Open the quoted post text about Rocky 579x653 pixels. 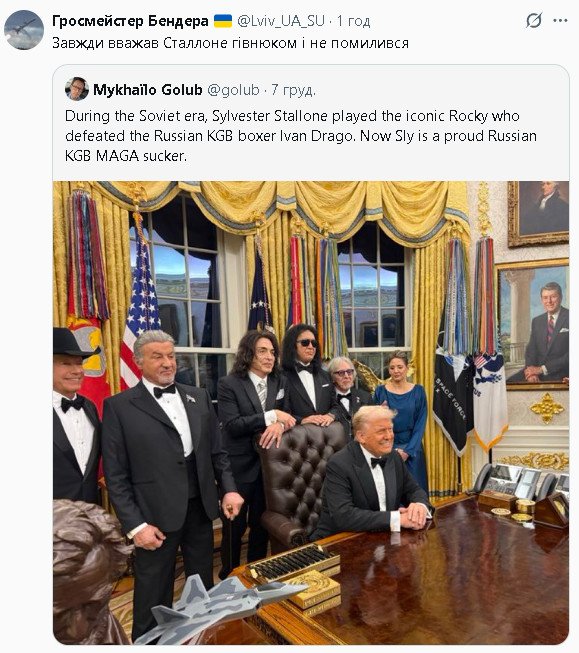[x=301, y=136]
